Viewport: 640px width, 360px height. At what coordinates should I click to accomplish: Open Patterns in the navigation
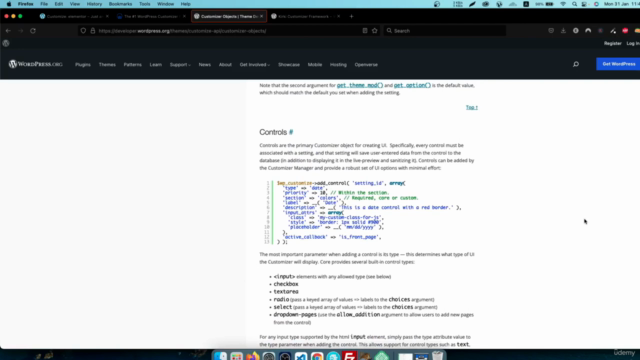click(x=133, y=64)
